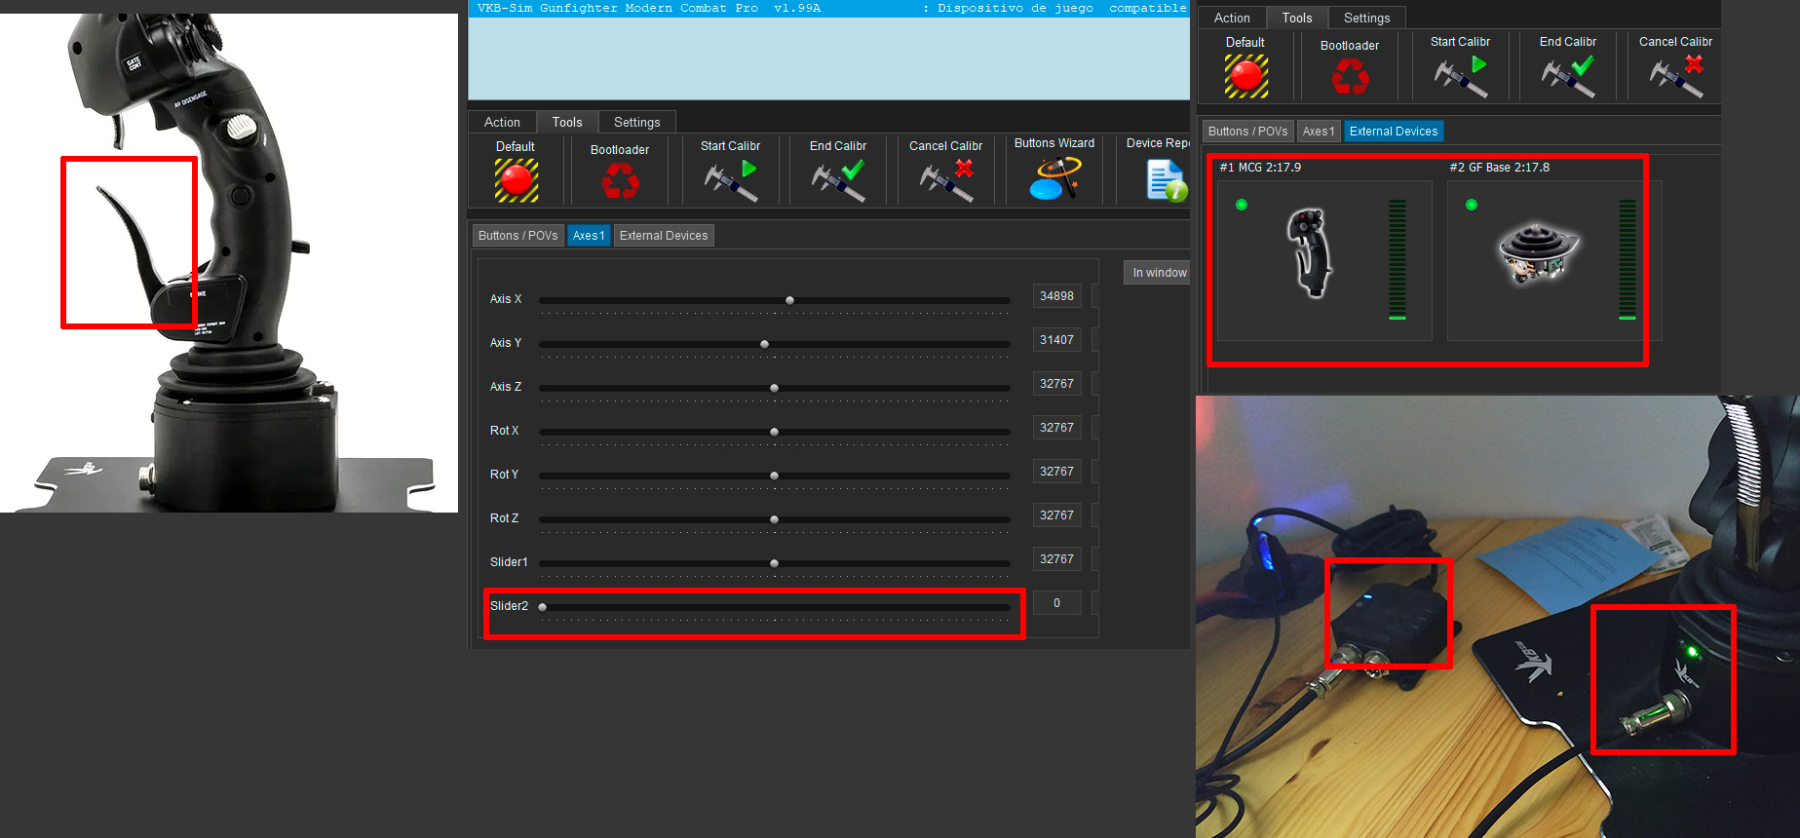Click the Rot X value 32767 field

(x=1057, y=428)
